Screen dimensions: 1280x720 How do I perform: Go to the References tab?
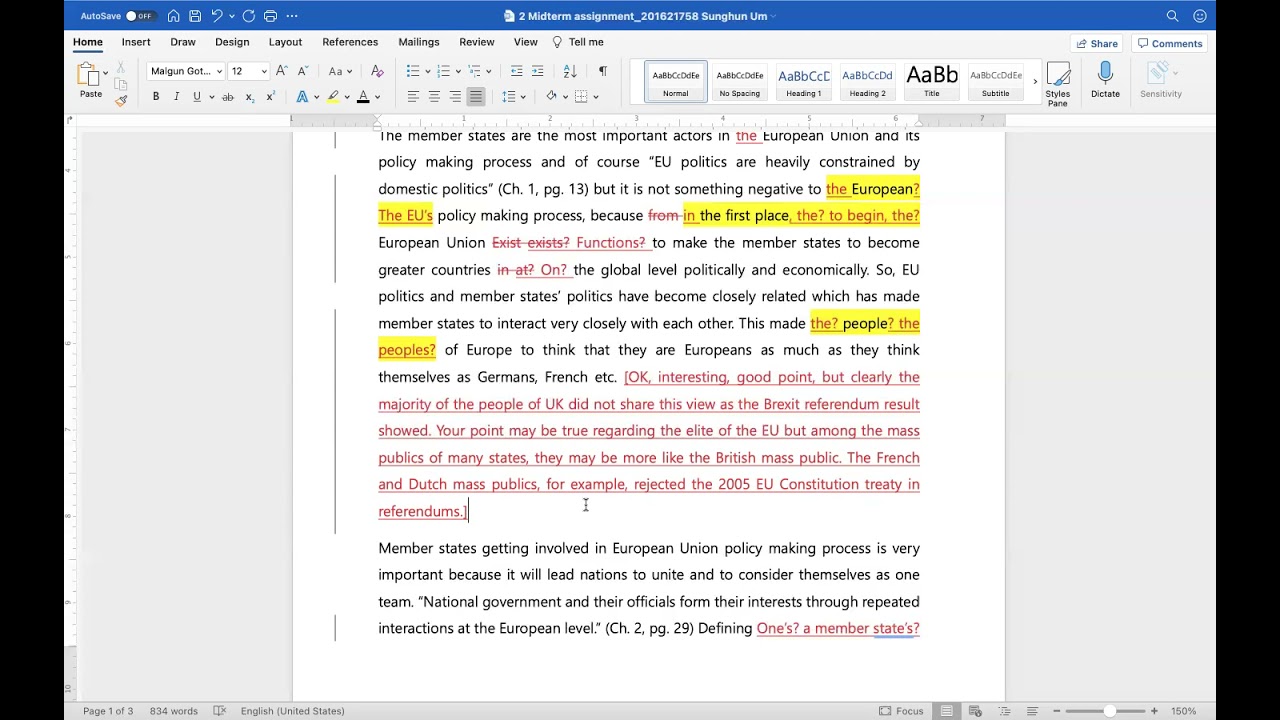(350, 42)
